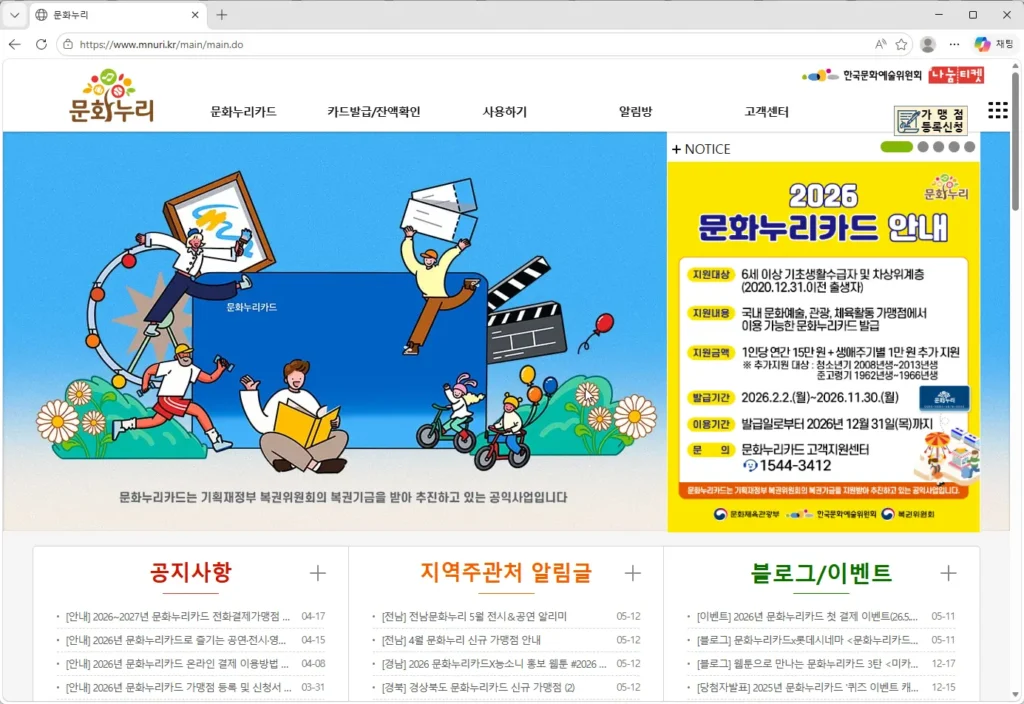Focus the address bar URL field
Image resolution: width=1024 pixels, height=704 pixels.
pos(470,44)
